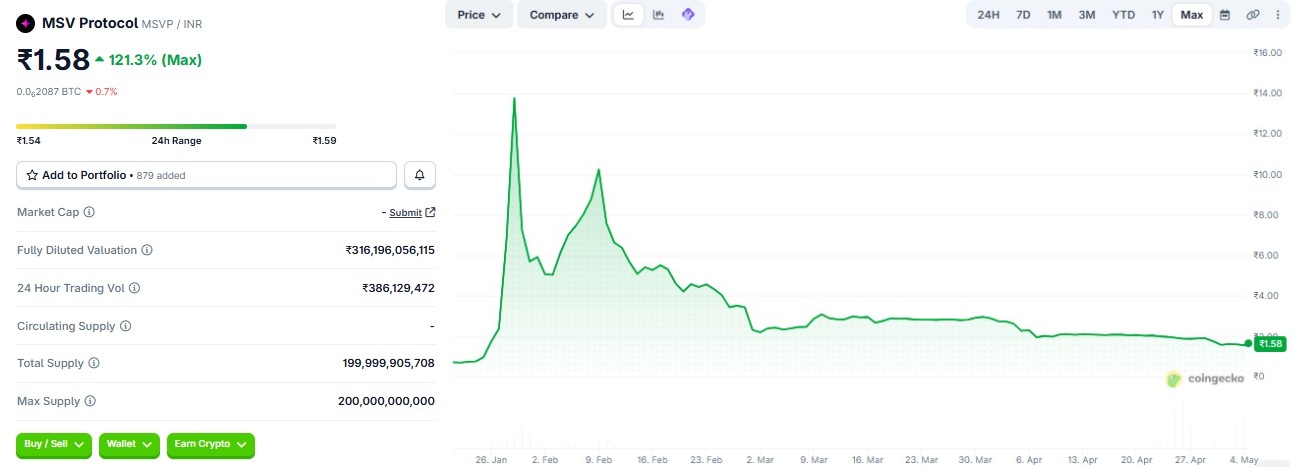
Task: Open the three-dot chart options menu
Action: click(x=1277, y=15)
